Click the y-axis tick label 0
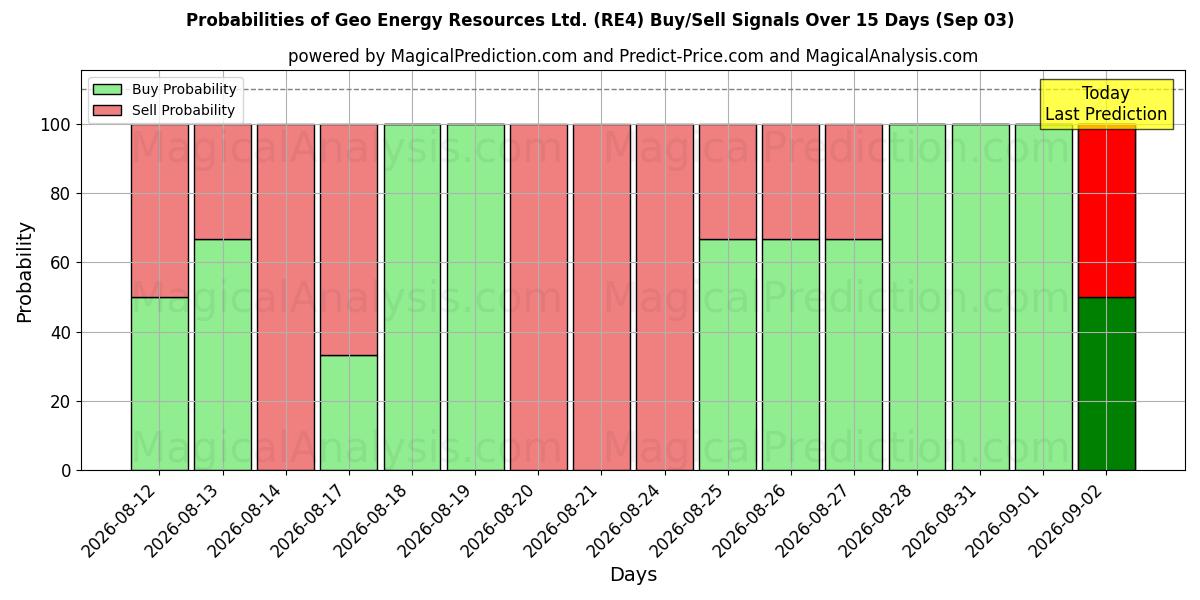This screenshot has width=1200, height=600. [67, 470]
